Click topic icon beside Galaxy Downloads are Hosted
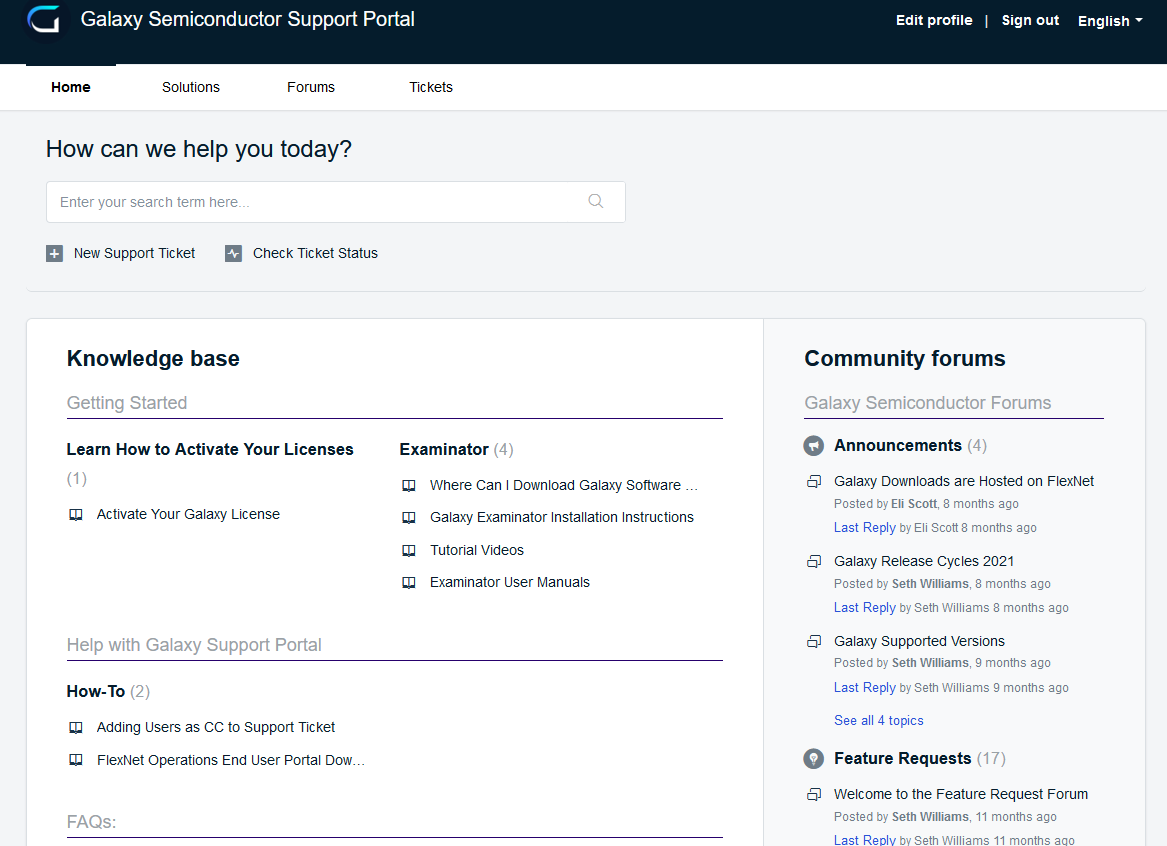Viewport: 1167px width, 846px height. [814, 481]
